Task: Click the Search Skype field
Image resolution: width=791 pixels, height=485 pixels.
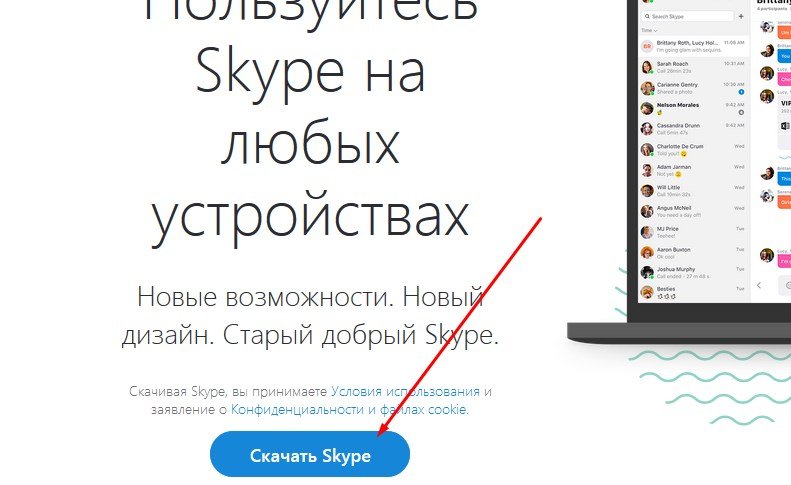Action: 688,17
